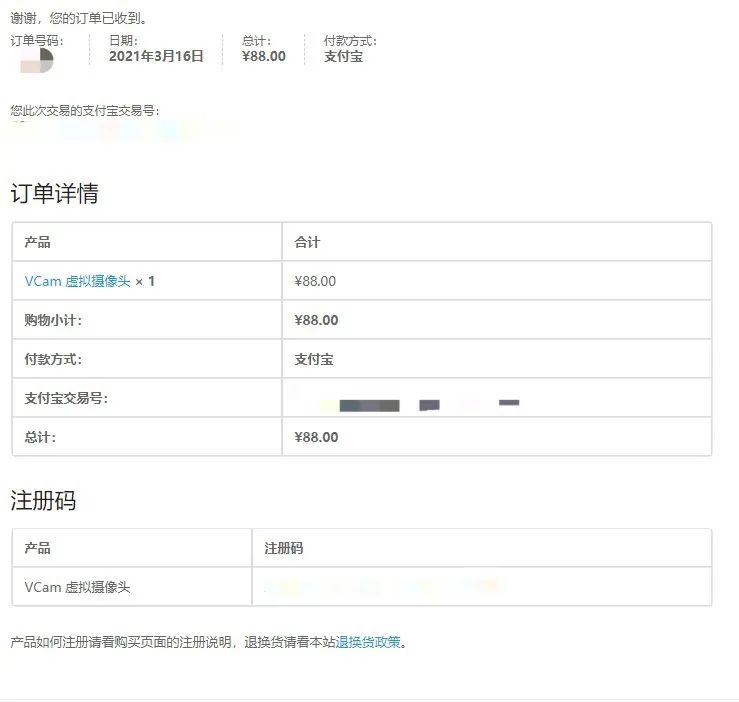Screen dimensions: 739x702
Task: Click the 订单详情 heading
Action: click(55, 193)
